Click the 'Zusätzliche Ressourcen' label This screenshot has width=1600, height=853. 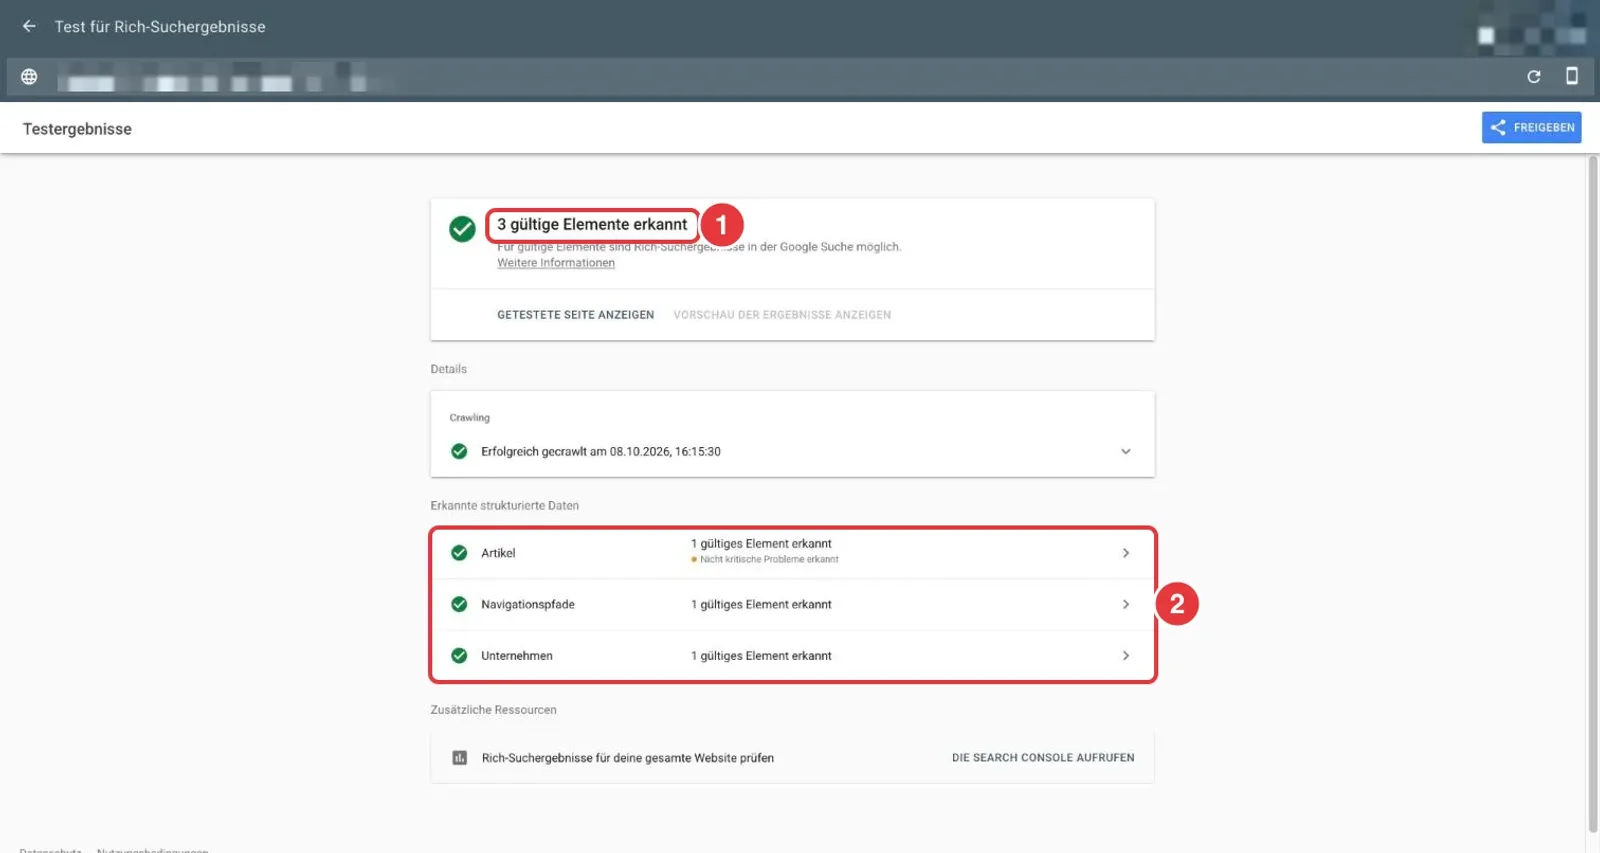click(x=494, y=710)
